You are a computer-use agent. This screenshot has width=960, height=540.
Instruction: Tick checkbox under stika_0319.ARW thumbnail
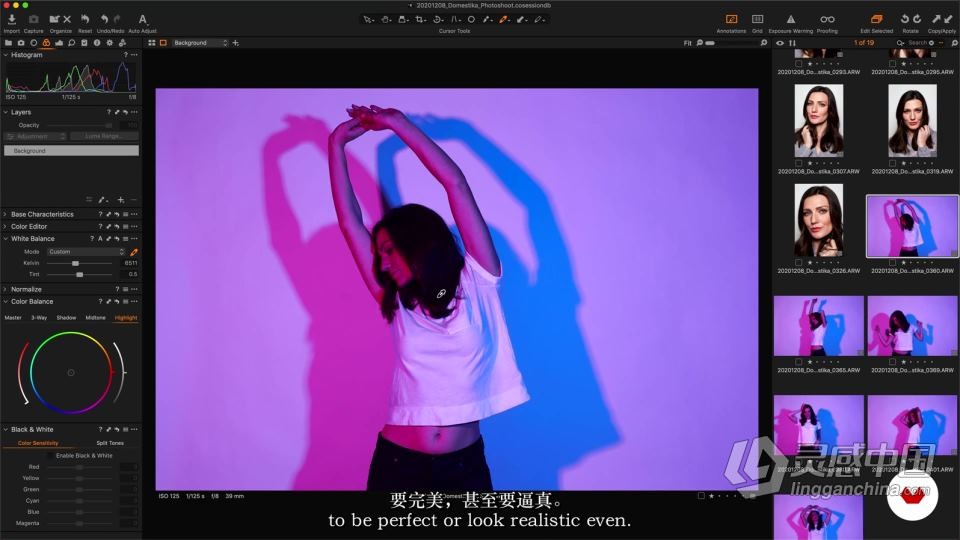click(x=892, y=163)
